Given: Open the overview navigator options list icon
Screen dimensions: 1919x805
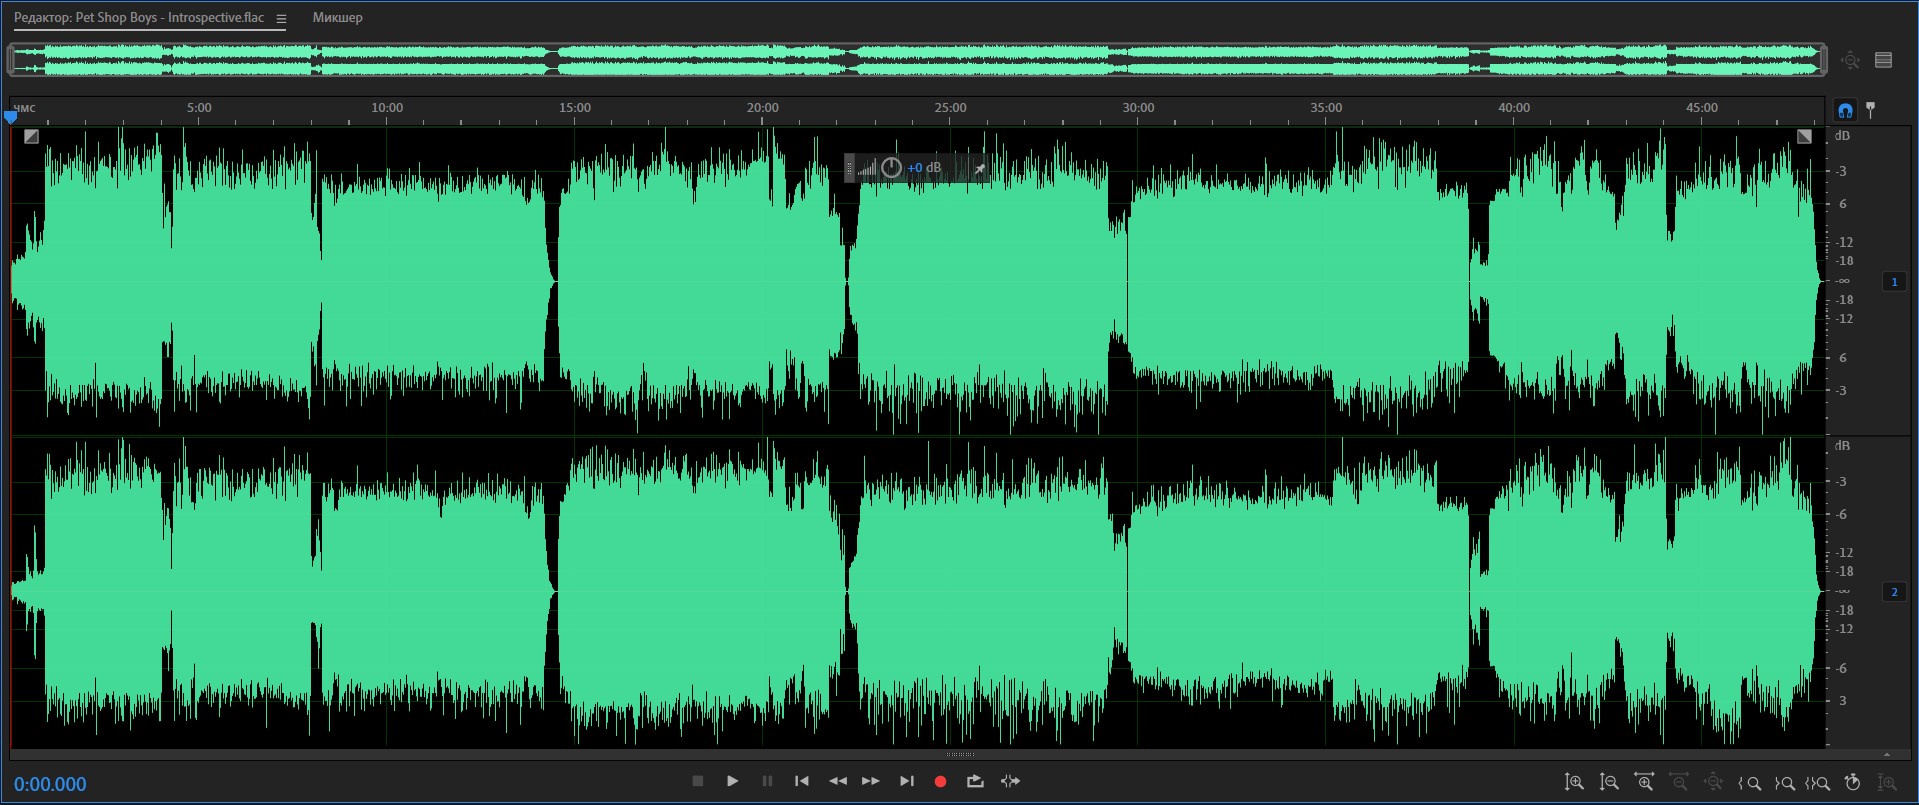Looking at the screenshot, I should 1884,60.
